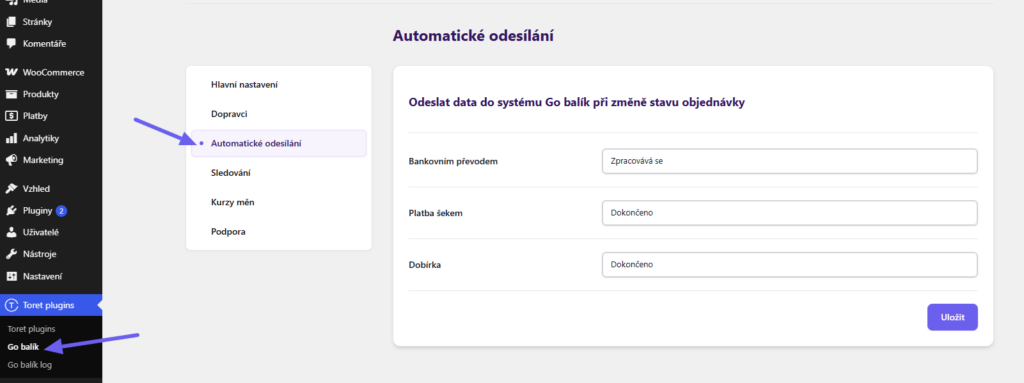
Task: Open the Platba šekem status dropdown
Action: coord(790,213)
